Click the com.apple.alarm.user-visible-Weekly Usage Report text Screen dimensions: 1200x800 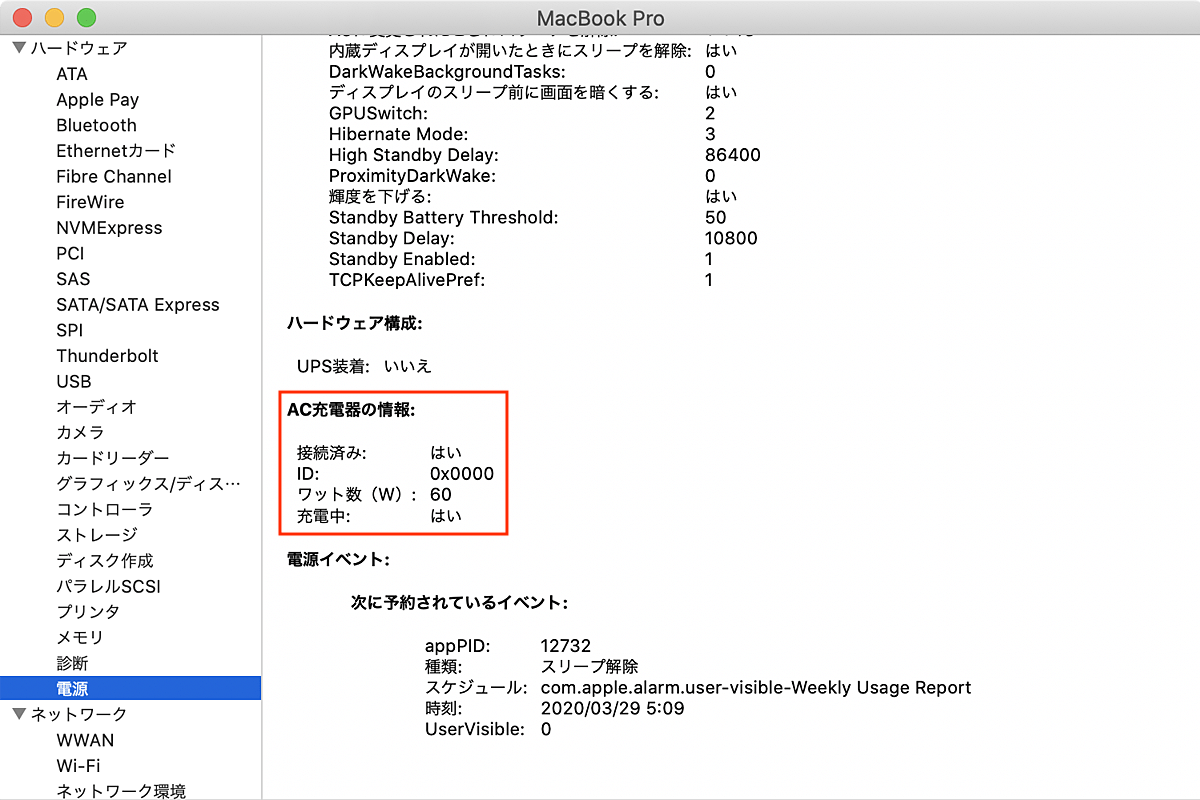pos(756,688)
